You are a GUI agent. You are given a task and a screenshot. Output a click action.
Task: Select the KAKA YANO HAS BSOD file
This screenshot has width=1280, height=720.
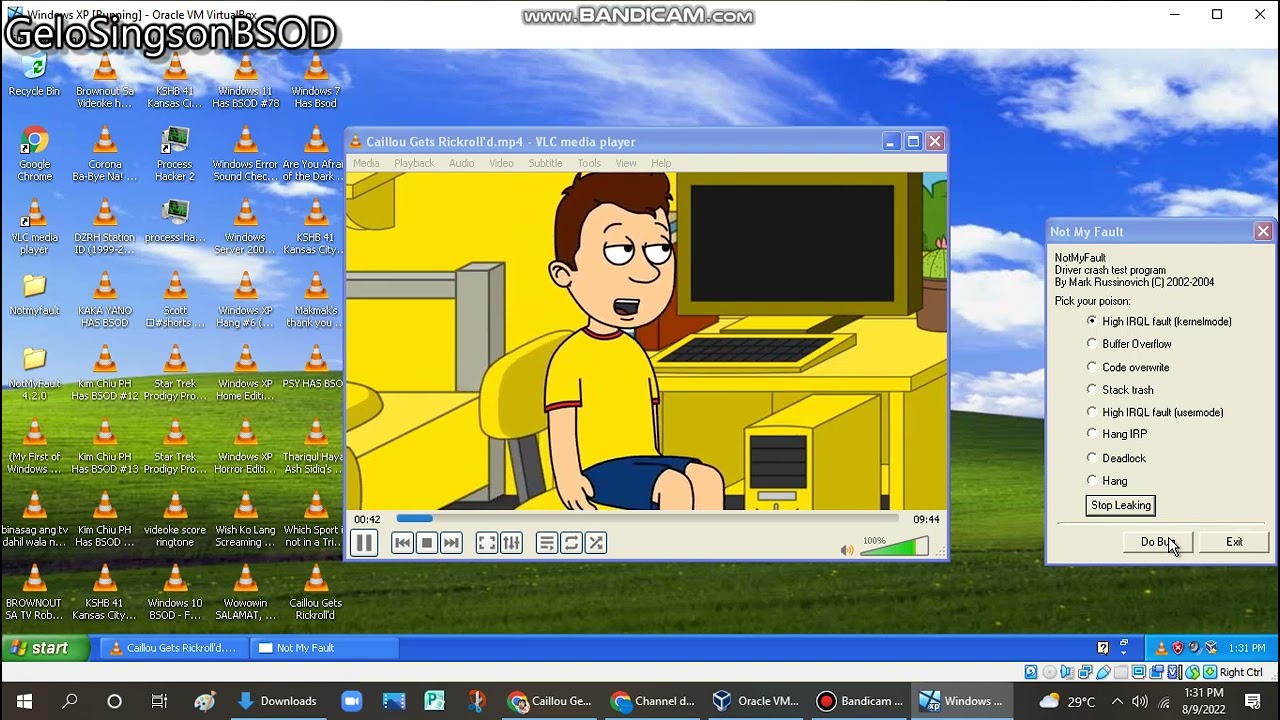click(x=105, y=301)
